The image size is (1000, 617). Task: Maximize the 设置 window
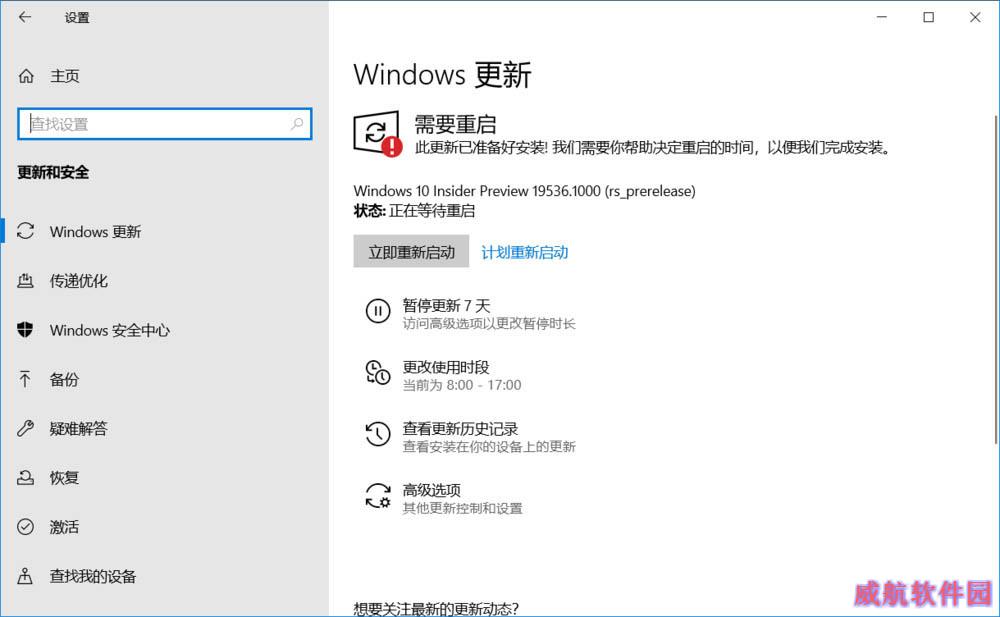[929, 17]
